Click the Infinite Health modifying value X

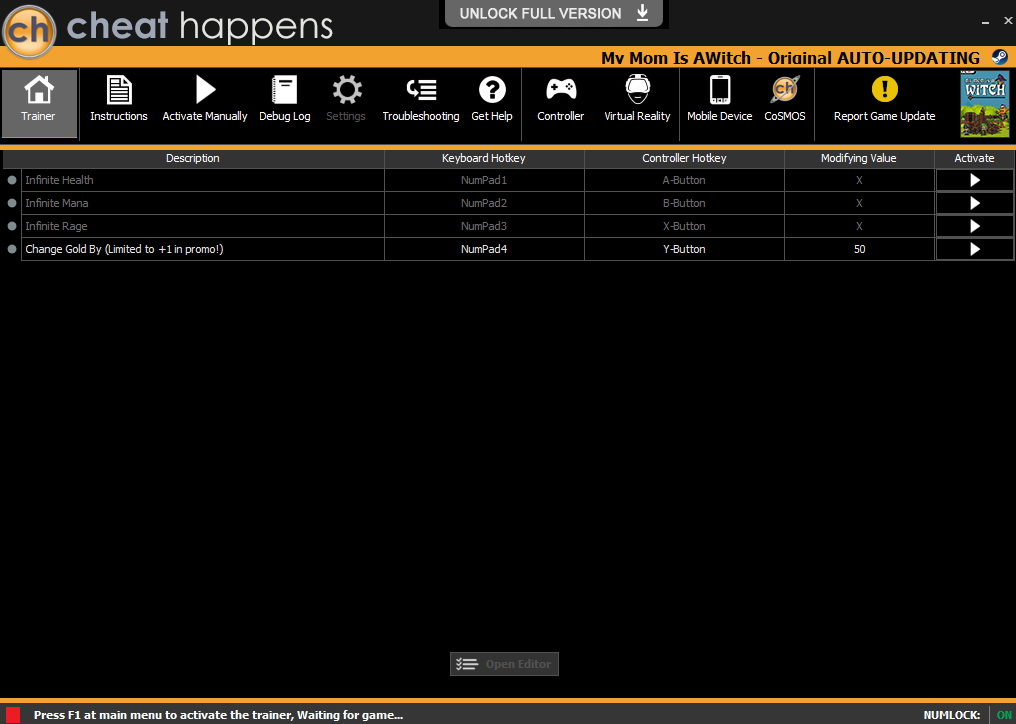click(x=859, y=180)
